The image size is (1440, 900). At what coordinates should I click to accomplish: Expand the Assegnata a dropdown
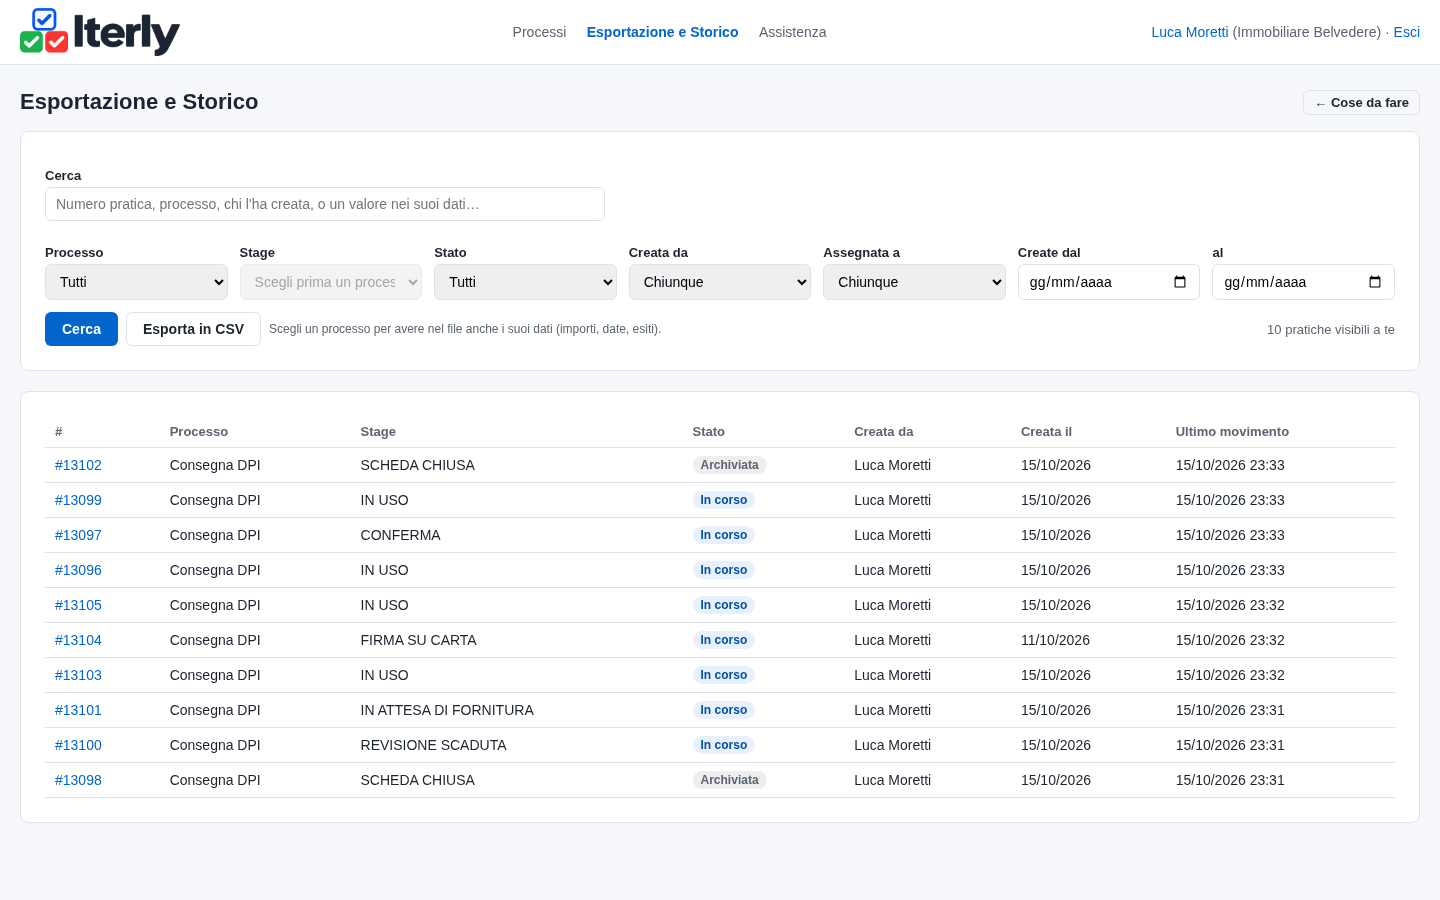(914, 282)
